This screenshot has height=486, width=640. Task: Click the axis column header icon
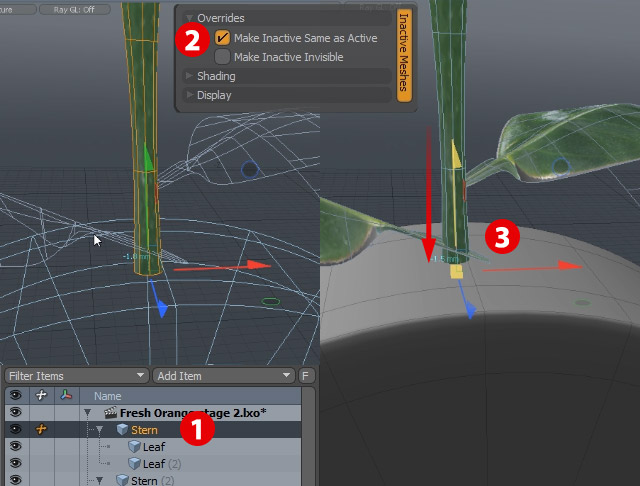(x=66, y=395)
